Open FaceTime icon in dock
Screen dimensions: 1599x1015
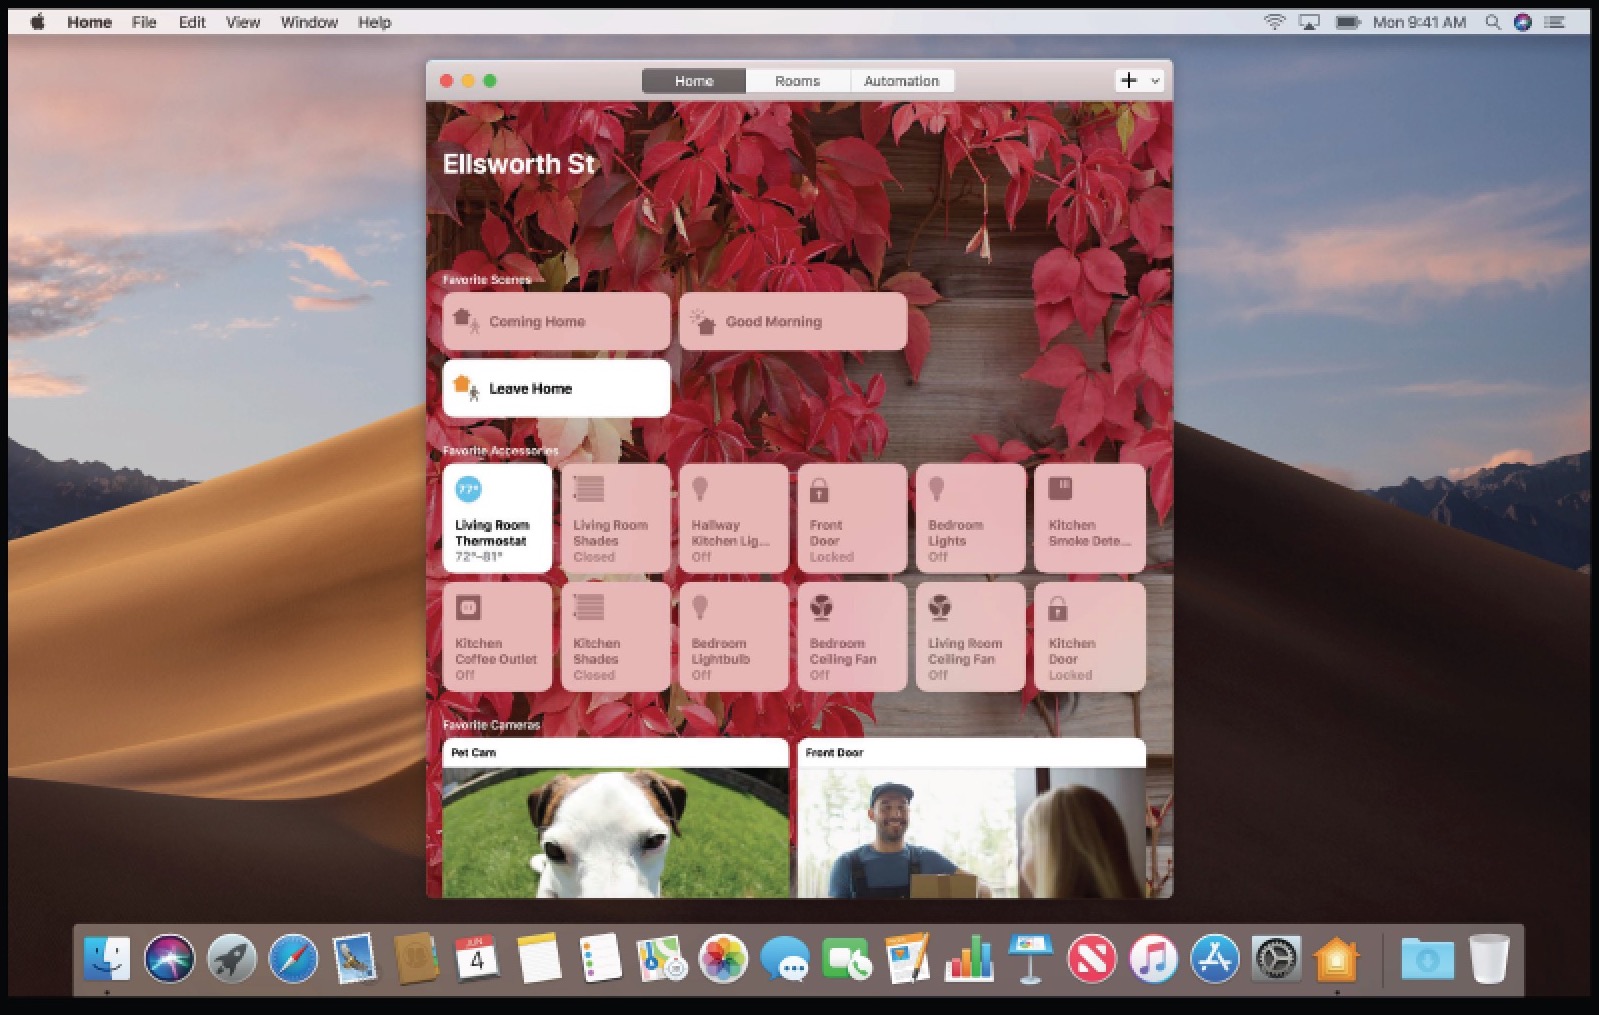(847, 959)
